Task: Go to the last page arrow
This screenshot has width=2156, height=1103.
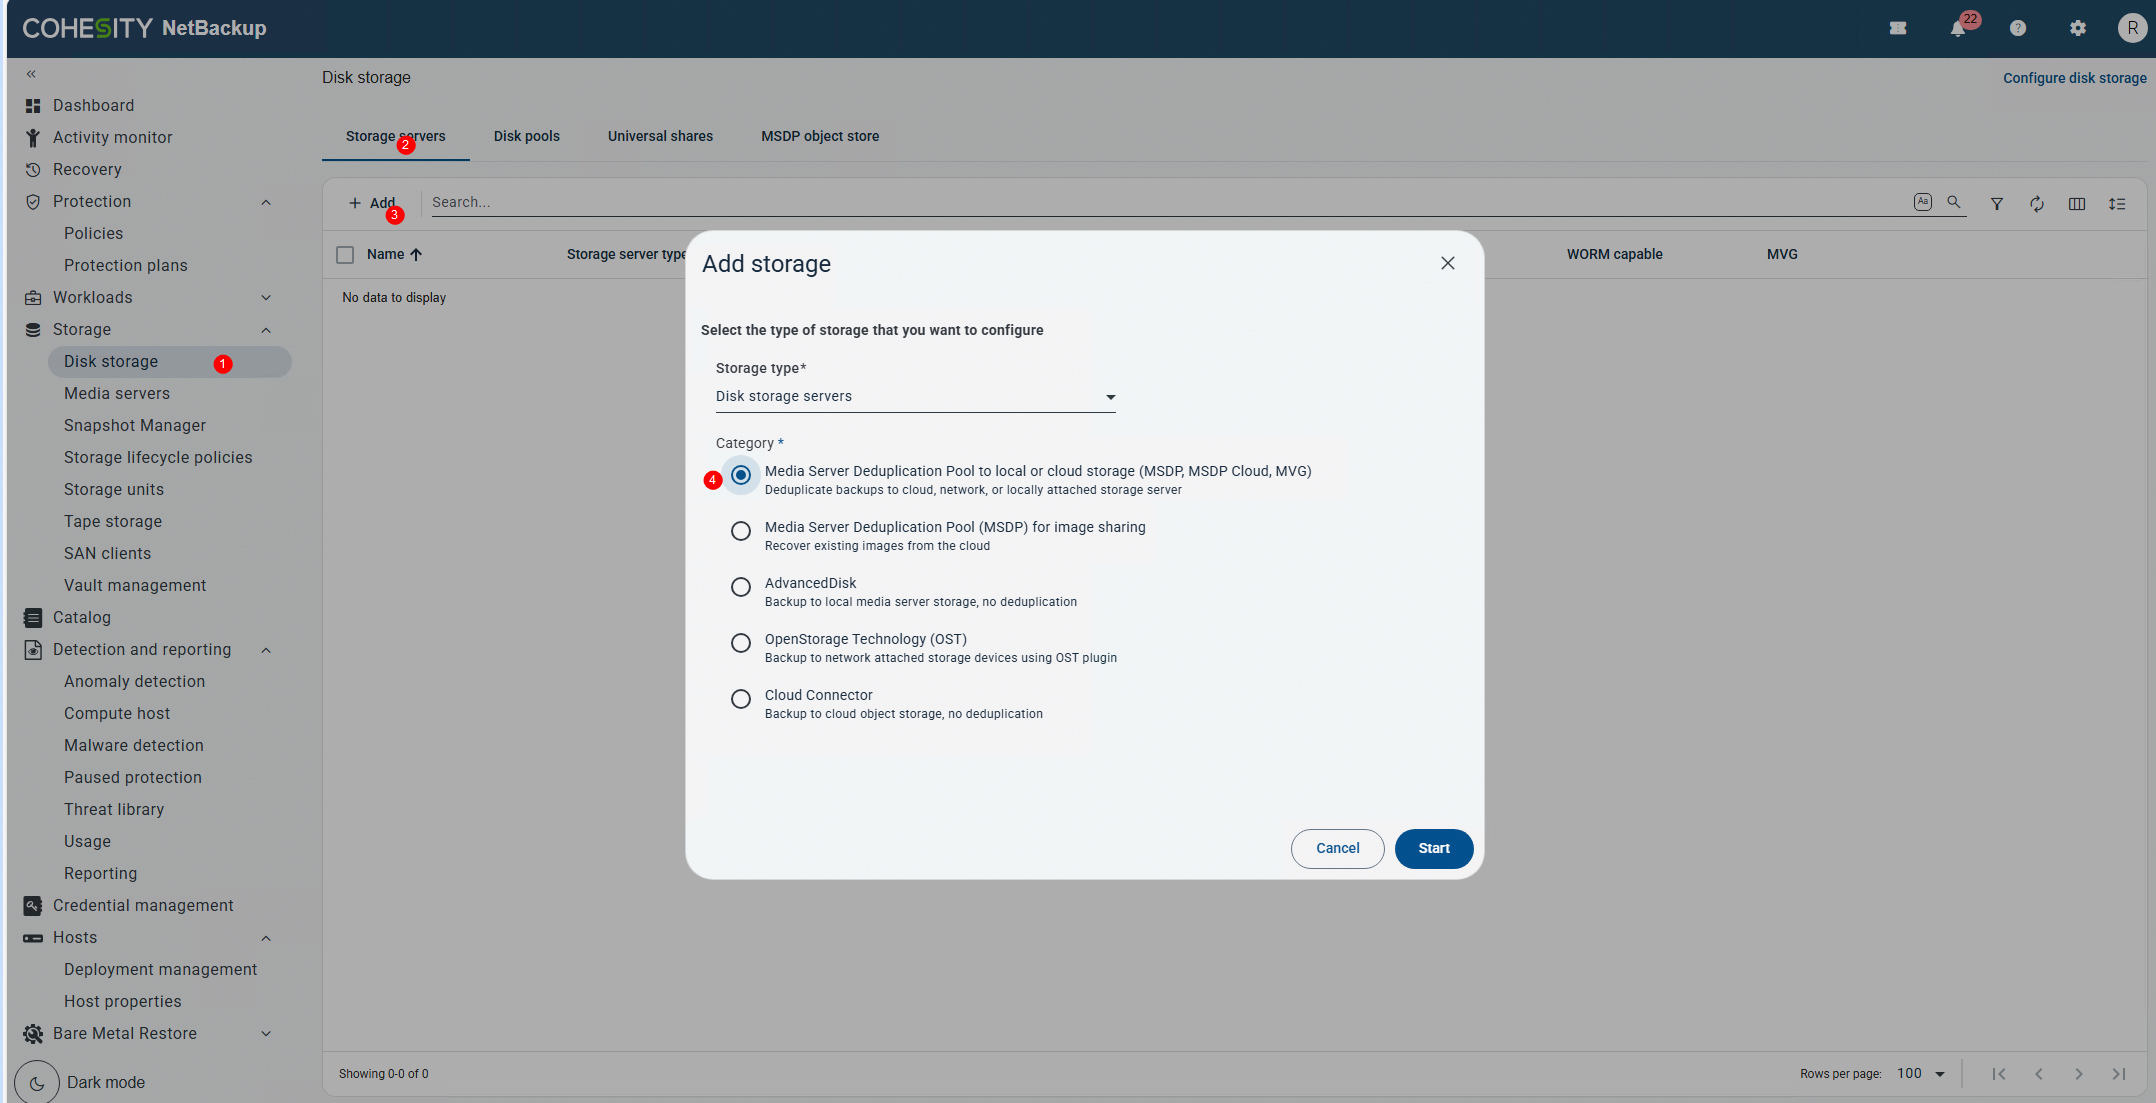Action: [x=2119, y=1074]
